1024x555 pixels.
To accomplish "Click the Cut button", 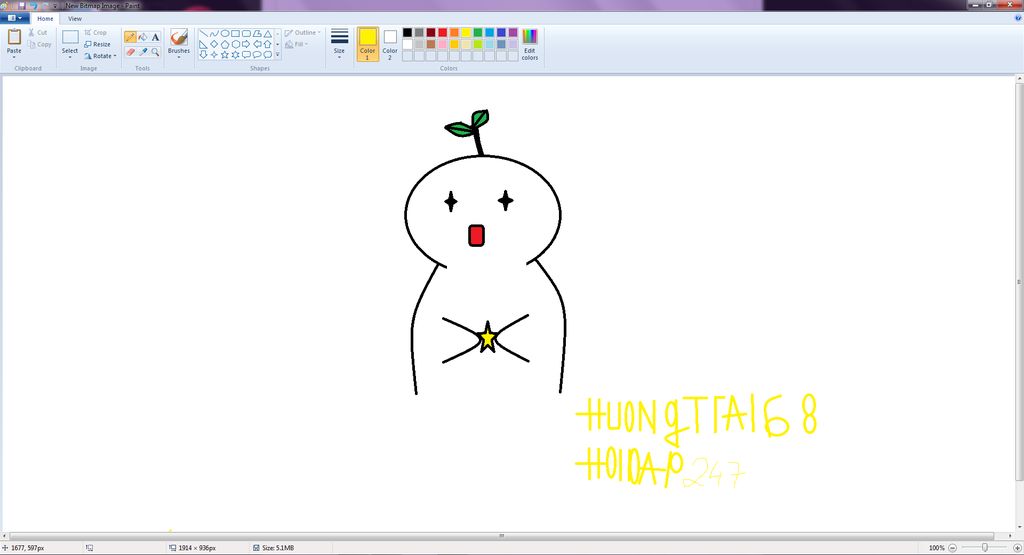I will click(x=37, y=33).
